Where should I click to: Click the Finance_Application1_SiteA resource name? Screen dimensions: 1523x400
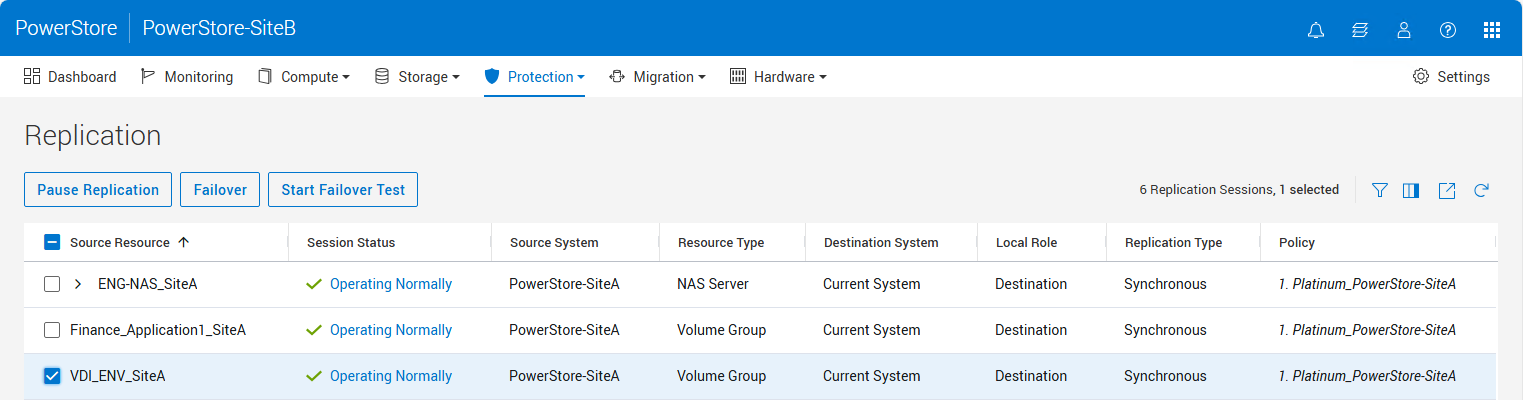point(158,330)
